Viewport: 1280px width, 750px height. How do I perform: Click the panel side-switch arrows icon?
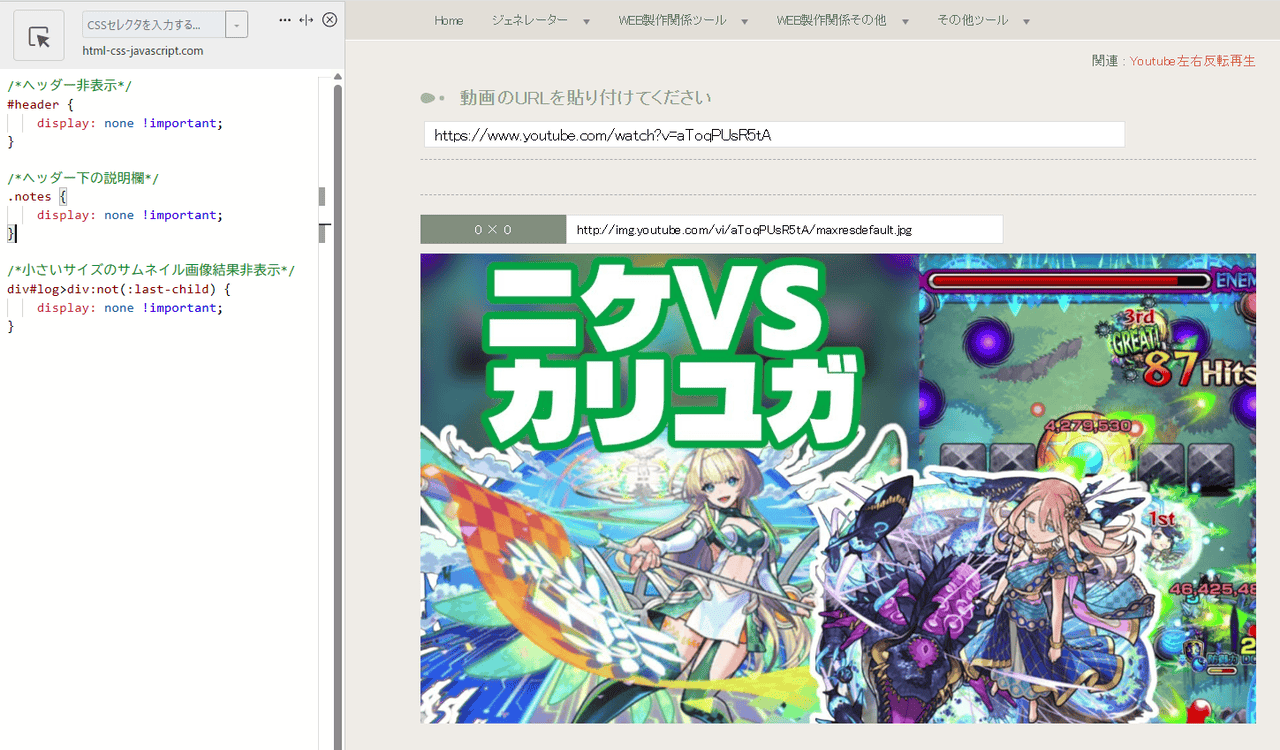[x=307, y=20]
